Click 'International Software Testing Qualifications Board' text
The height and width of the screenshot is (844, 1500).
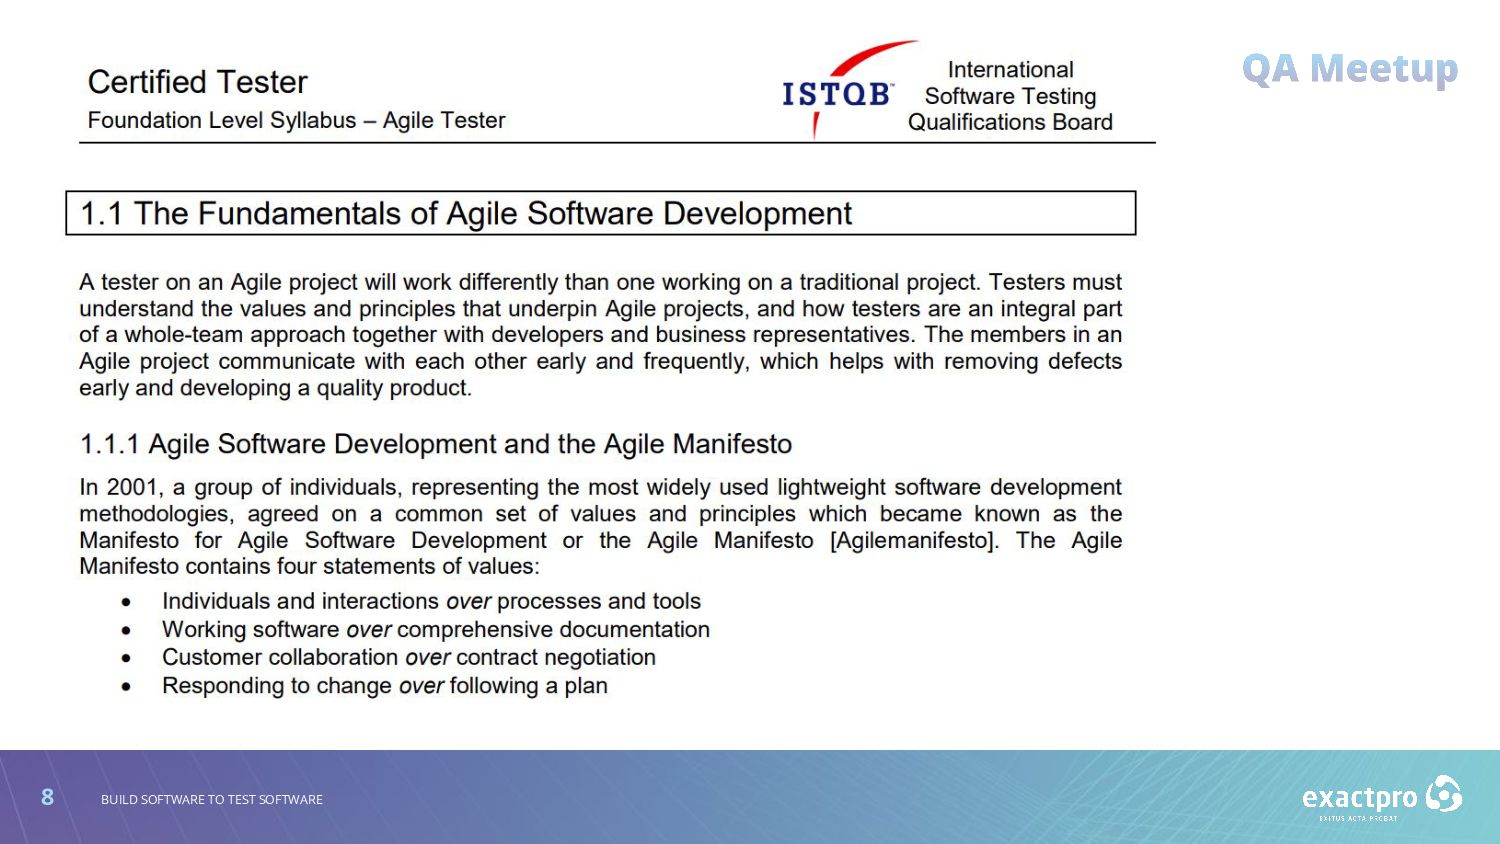click(1010, 96)
